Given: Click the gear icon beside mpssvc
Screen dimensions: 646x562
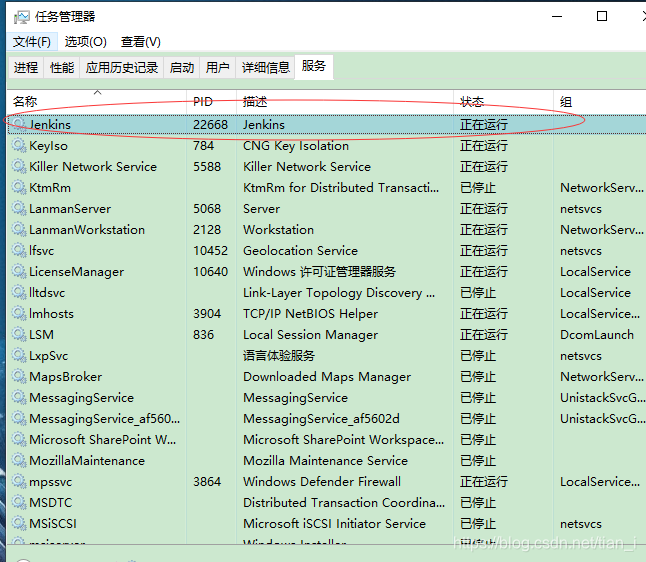Looking at the screenshot, I should tap(19, 481).
